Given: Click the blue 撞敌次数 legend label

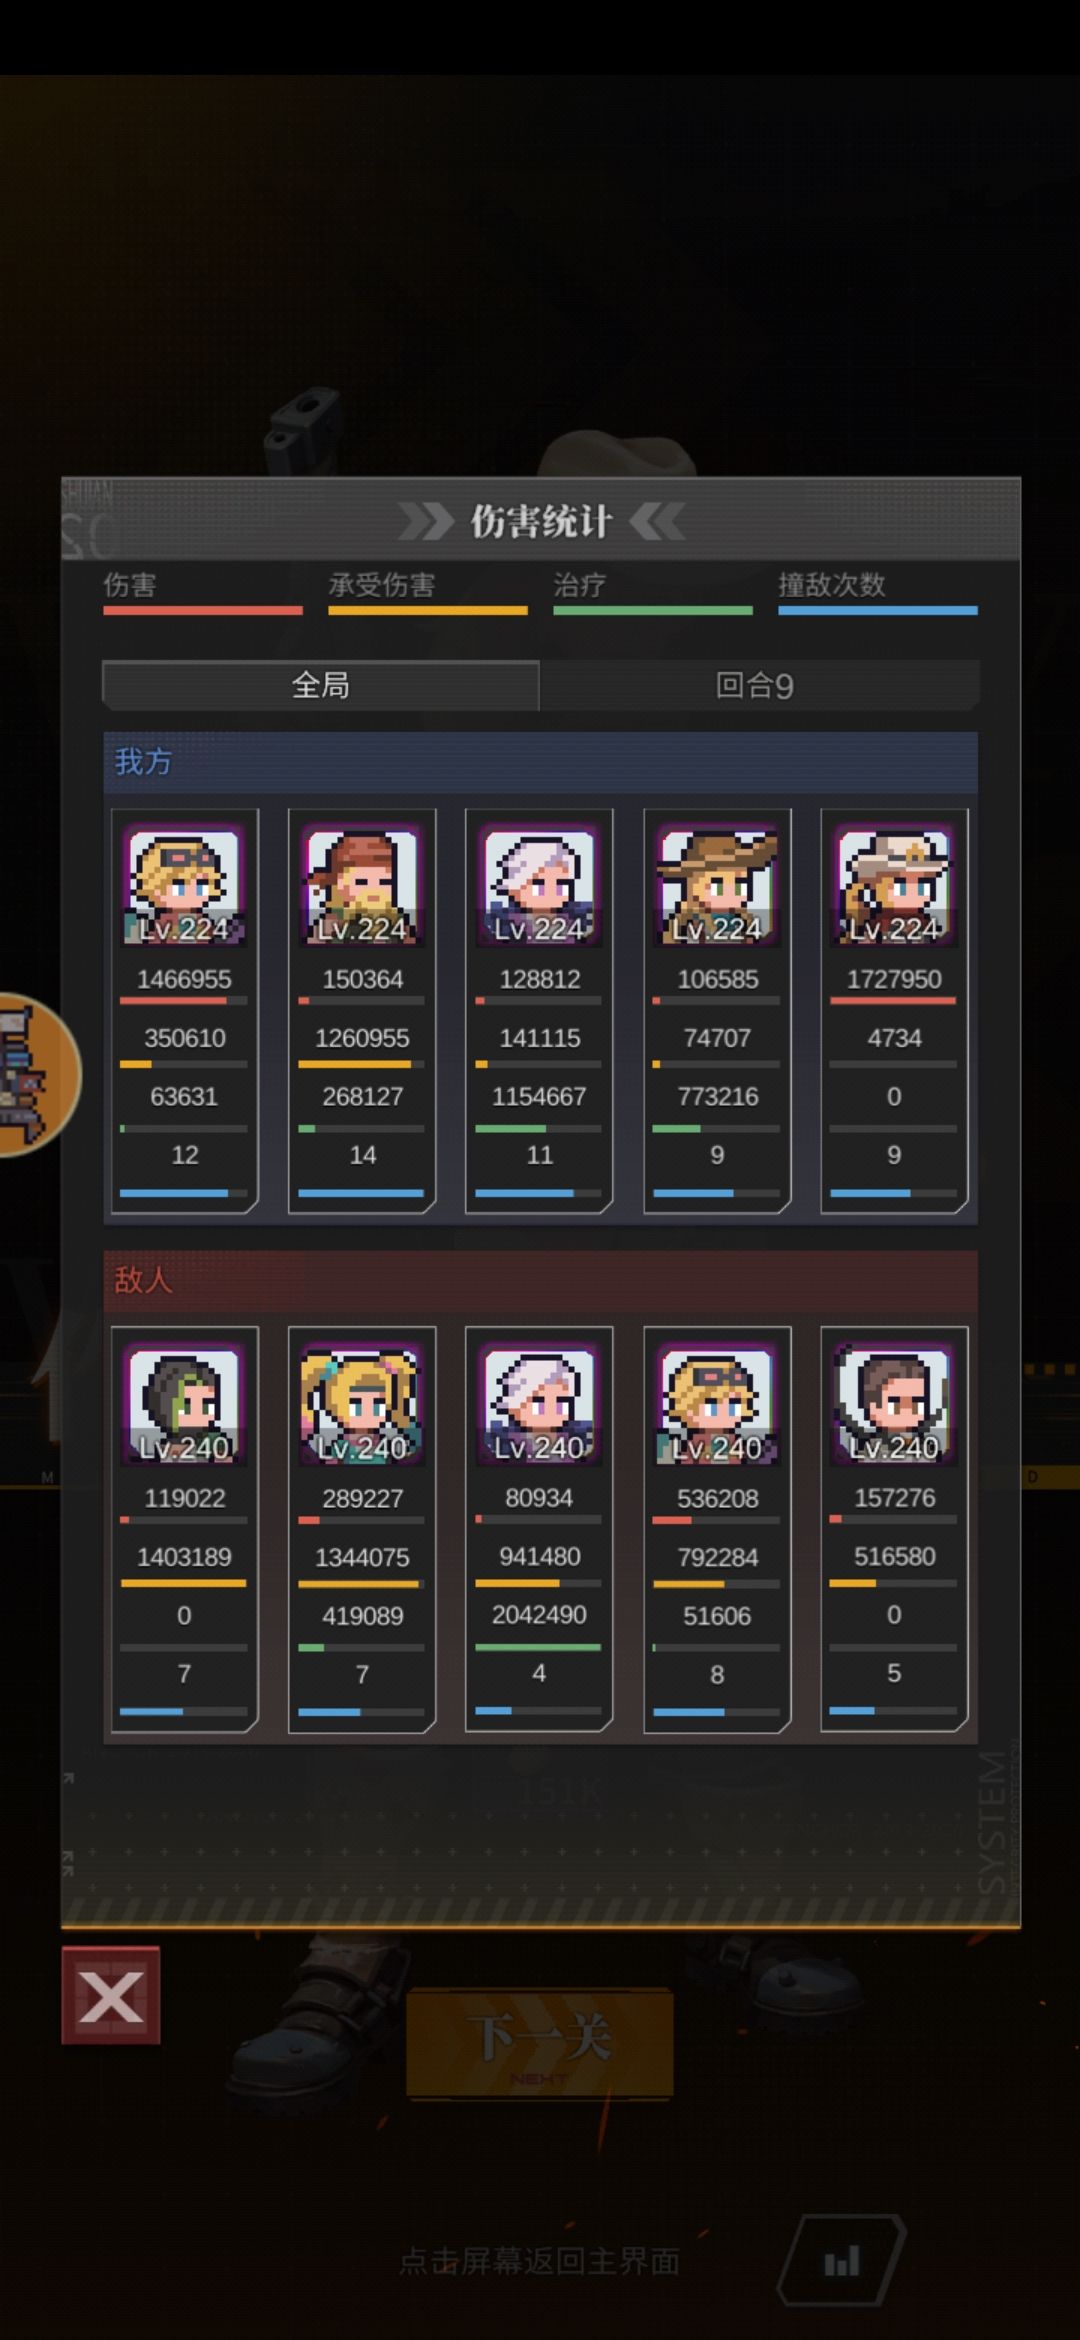Looking at the screenshot, I should click(x=832, y=585).
